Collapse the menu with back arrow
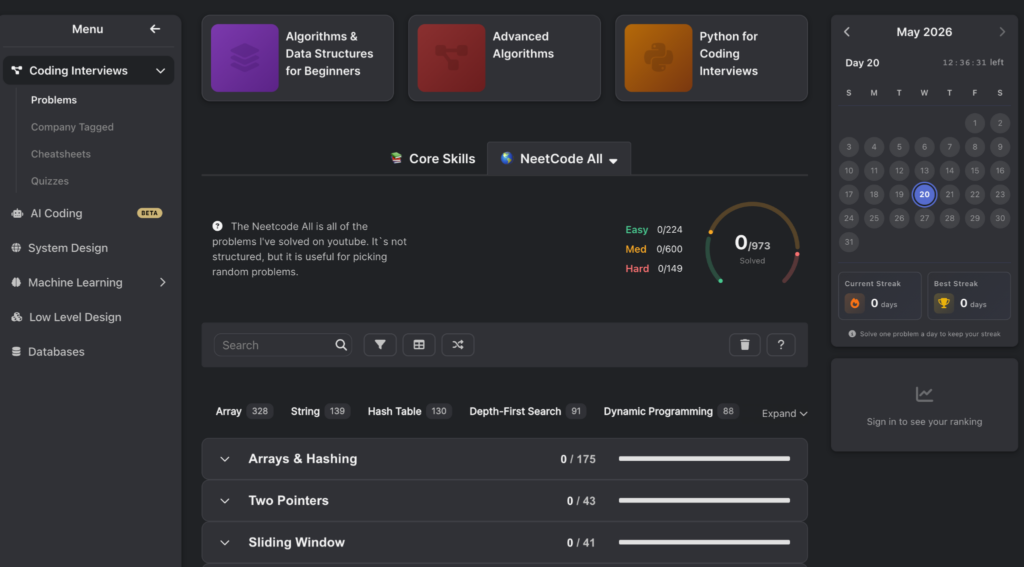Image resolution: width=1024 pixels, height=567 pixels. click(x=155, y=29)
